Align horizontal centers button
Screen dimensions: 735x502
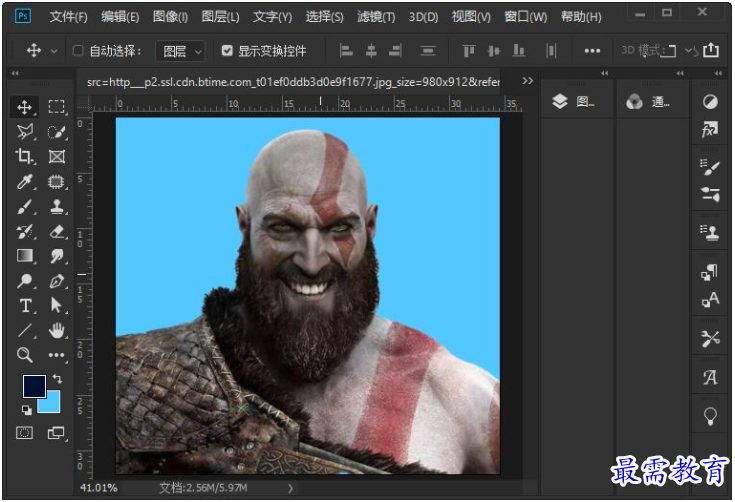click(371, 50)
